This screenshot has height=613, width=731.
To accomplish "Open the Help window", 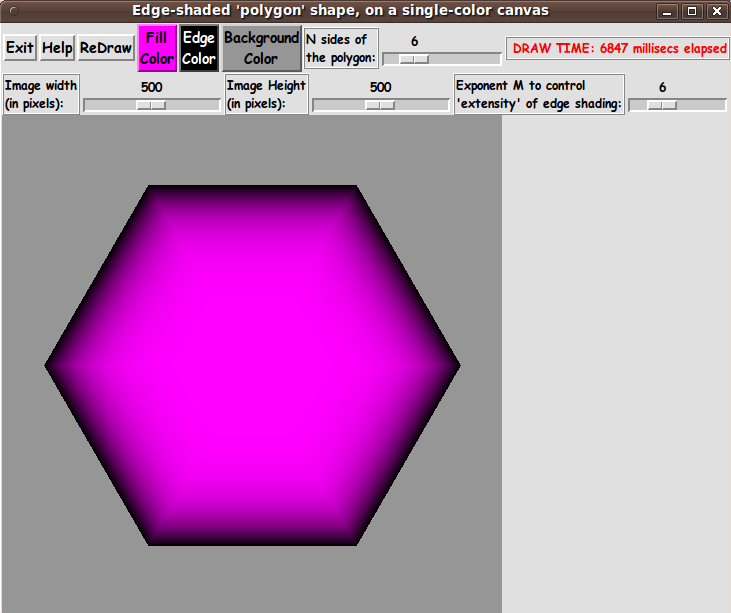I will [x=57, y=48].
